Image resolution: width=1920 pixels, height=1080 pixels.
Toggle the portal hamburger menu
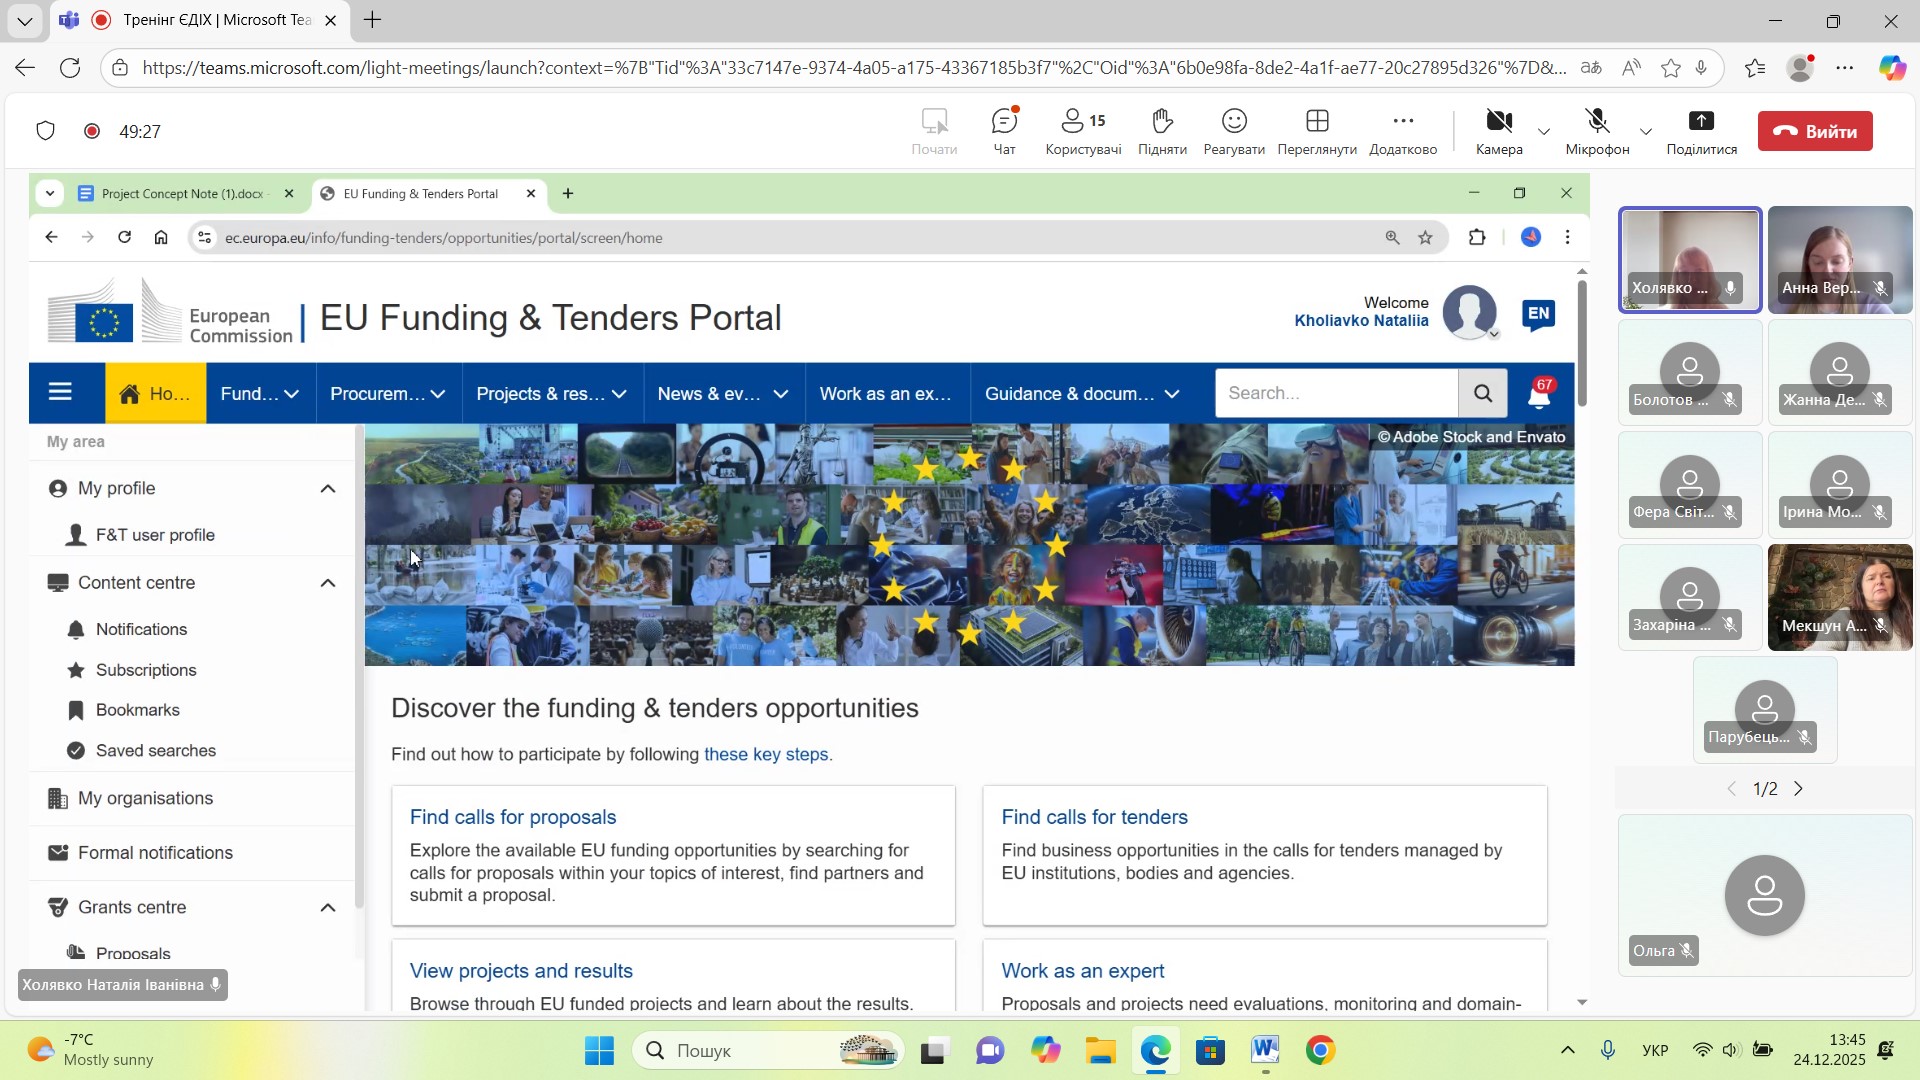60,392
